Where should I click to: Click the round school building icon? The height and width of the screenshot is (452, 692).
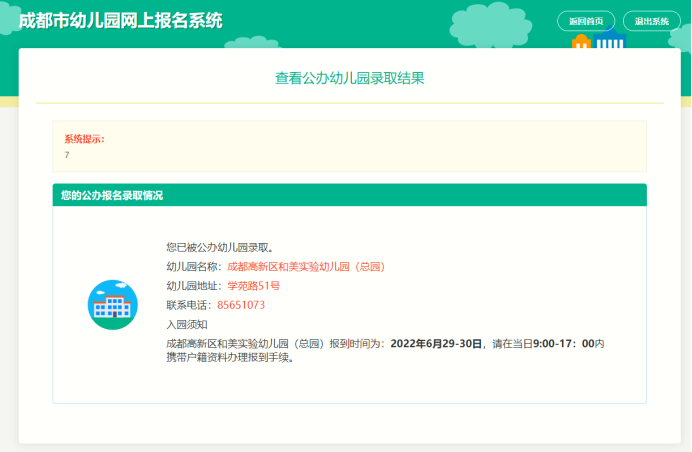pyautogui.click(x=112, y=305)
